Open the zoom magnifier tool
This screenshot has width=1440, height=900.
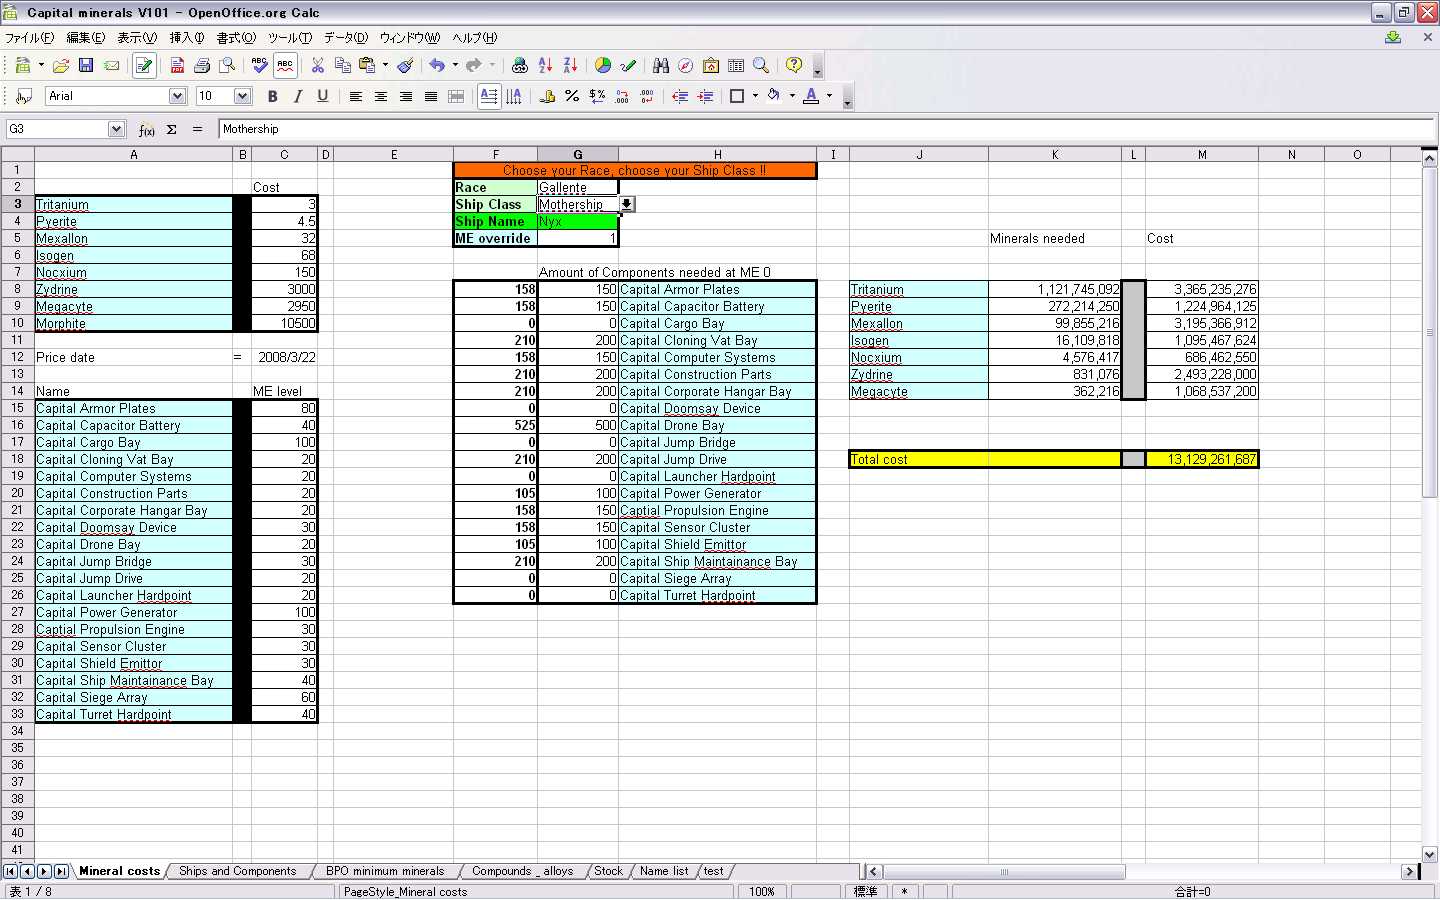[761, 65]
